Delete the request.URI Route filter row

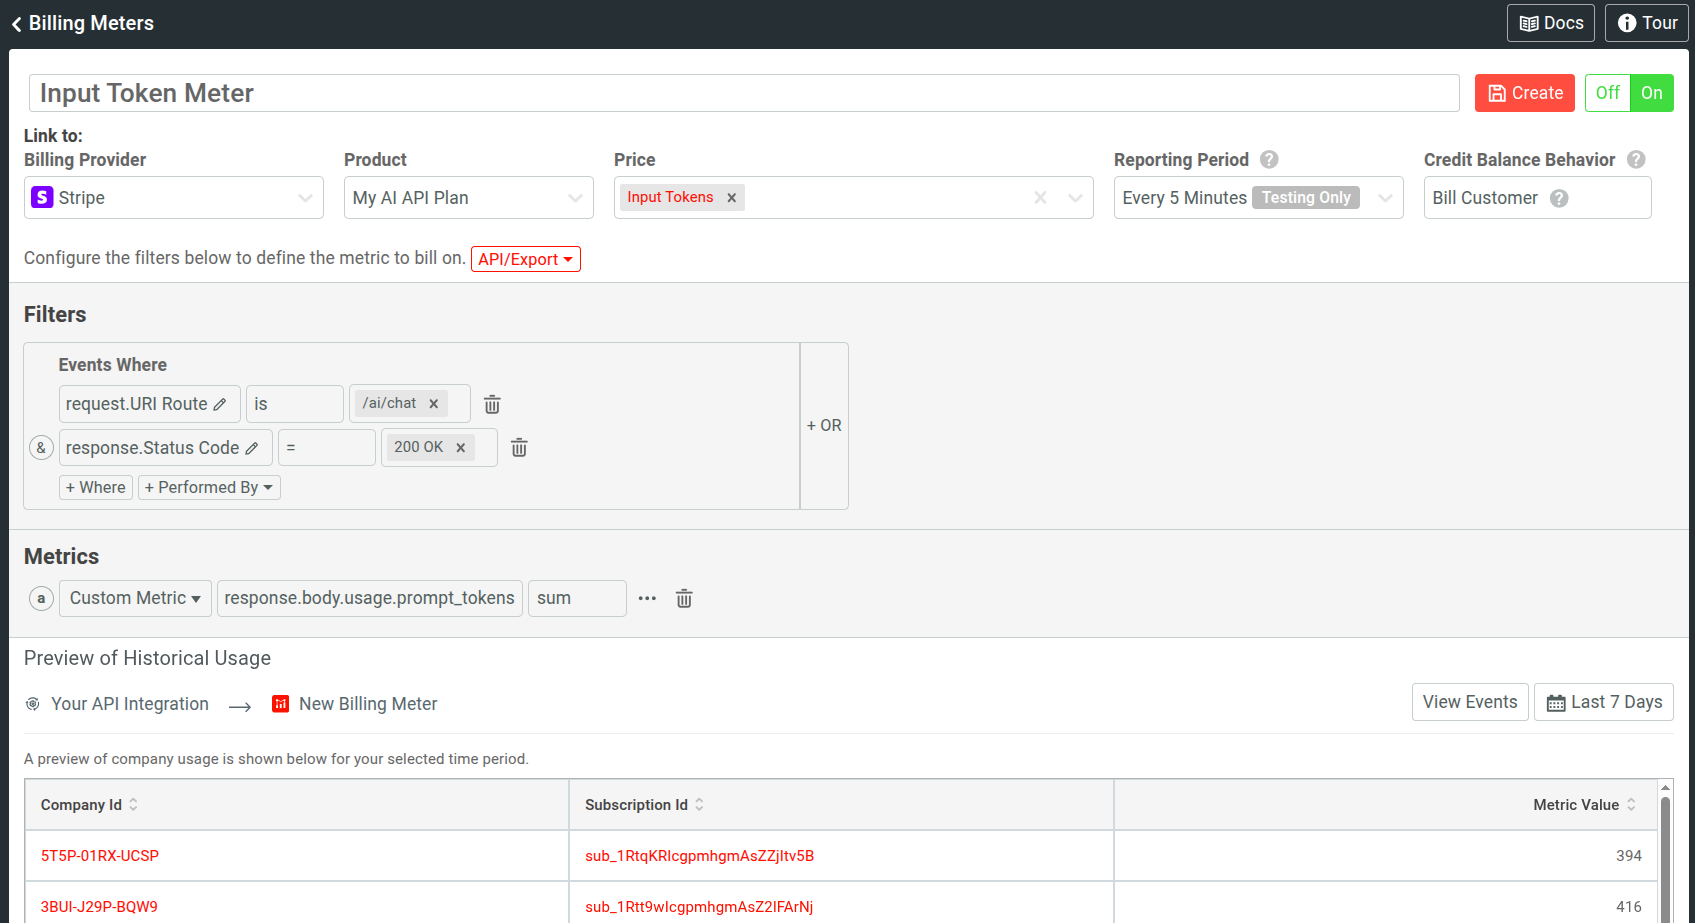[x=492, y=404]
